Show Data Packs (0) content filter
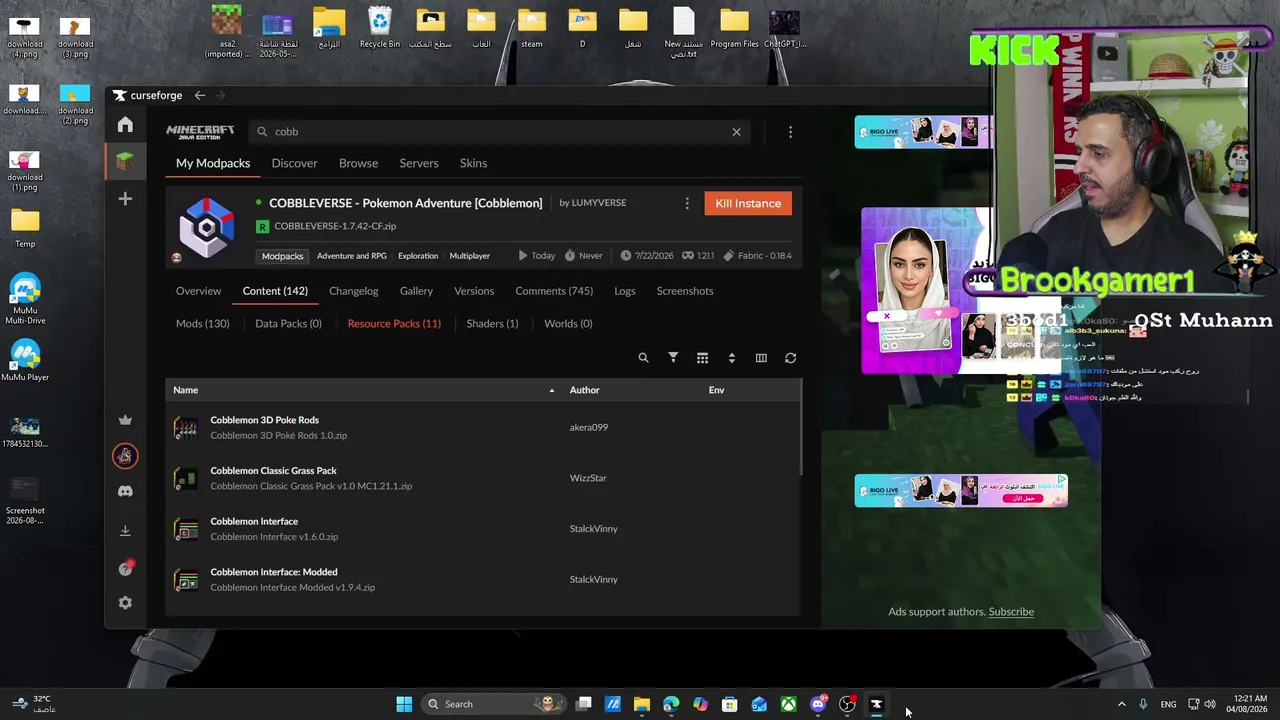This screenshot has width=1280, height=720. 288,323
